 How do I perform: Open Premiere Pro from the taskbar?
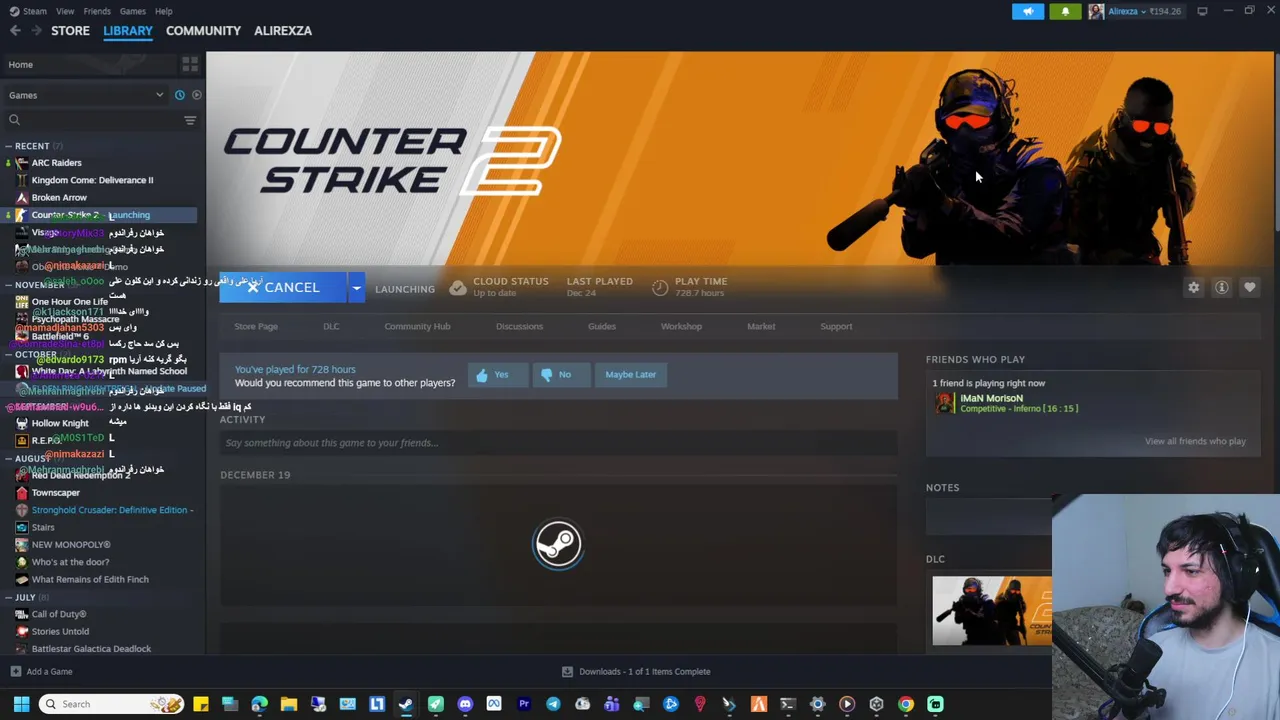pos(524,704)
